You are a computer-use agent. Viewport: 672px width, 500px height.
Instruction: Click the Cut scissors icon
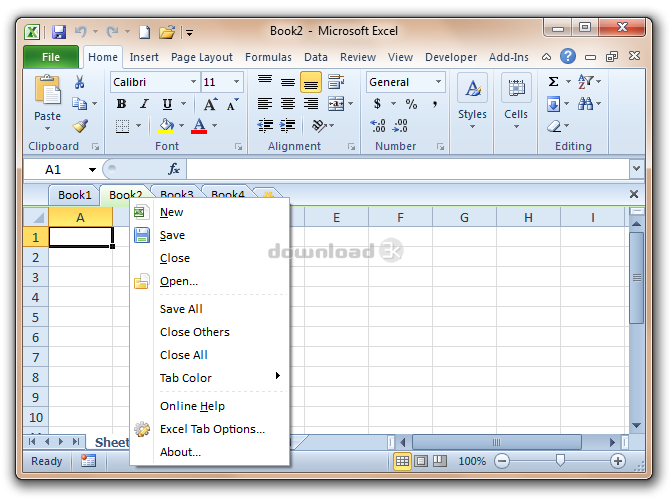[x=80, y=82]
